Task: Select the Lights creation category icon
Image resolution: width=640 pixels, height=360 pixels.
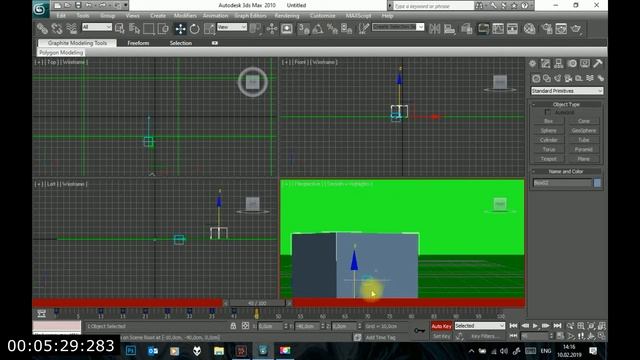Action: click(x=558, y=78)
